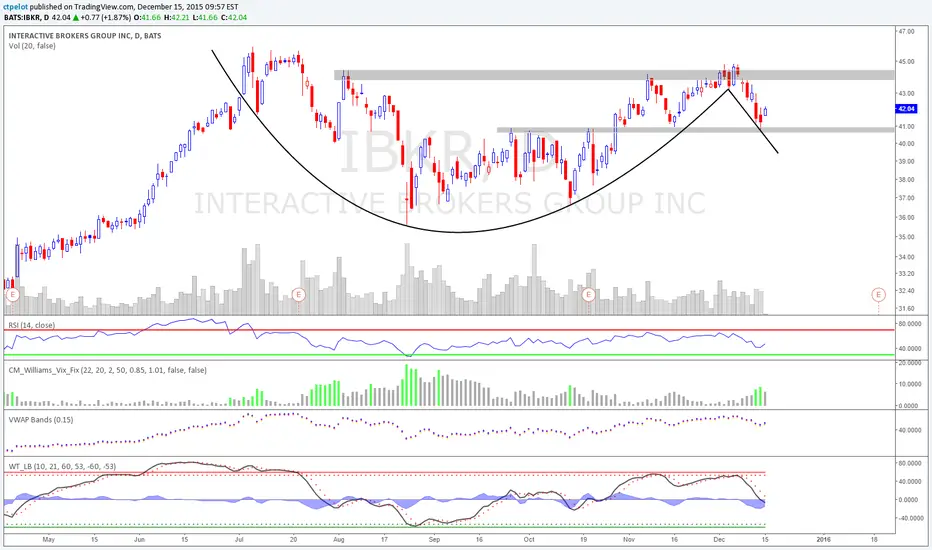Click the Vol (20, false) indicator label

32,46
